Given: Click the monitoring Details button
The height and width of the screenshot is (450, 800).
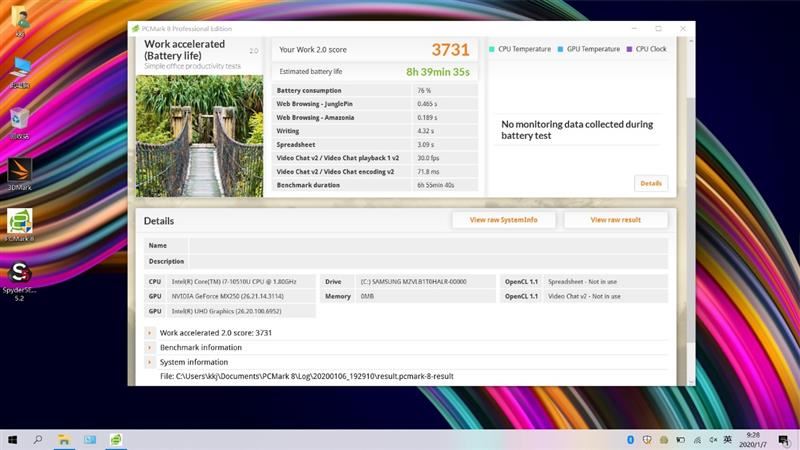Looking at the screenshot, I should (x=651, y=183).
